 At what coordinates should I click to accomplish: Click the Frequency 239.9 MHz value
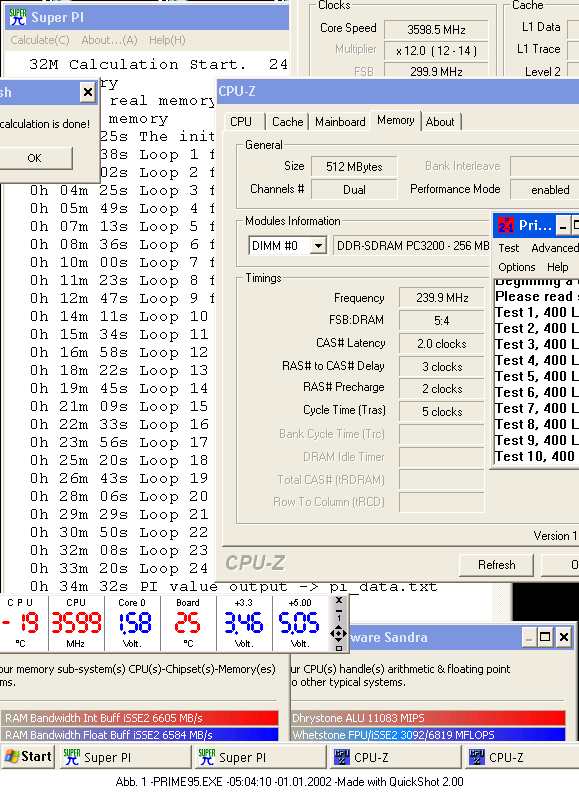442,298
